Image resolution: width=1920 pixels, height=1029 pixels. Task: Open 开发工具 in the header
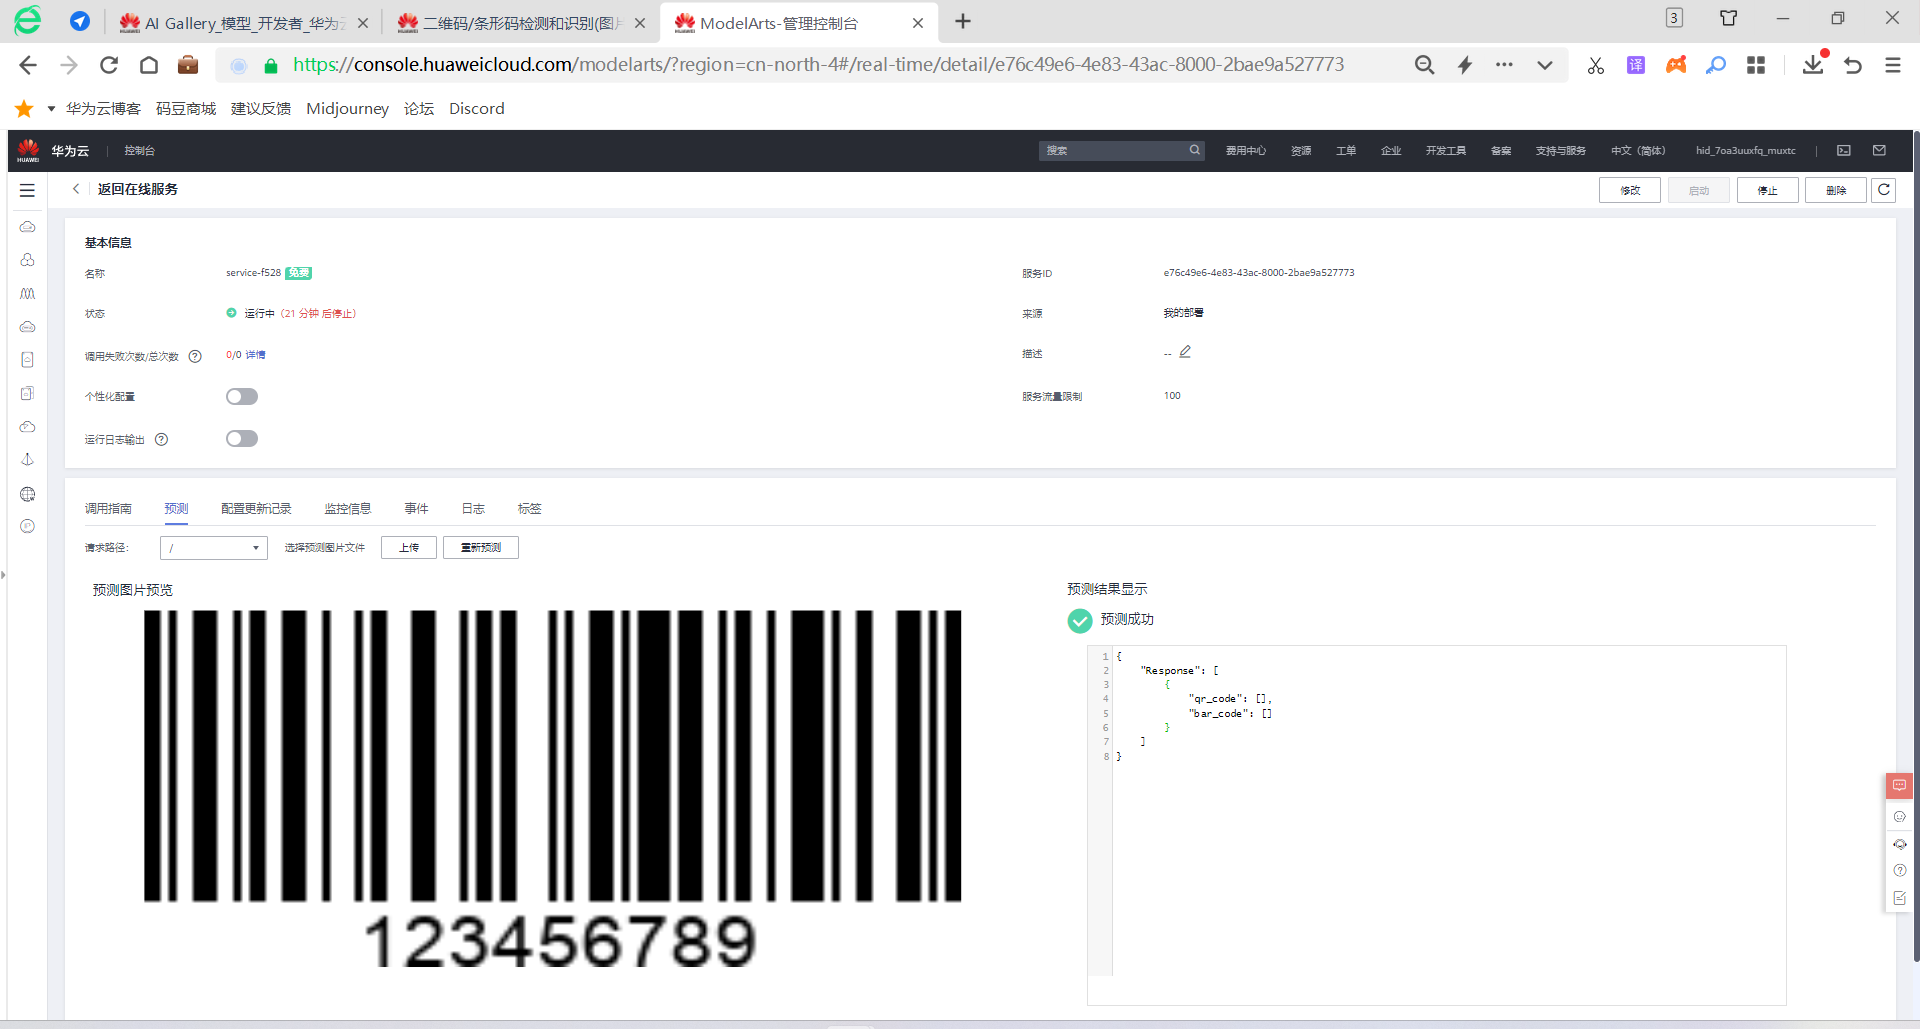[1446, 151]
